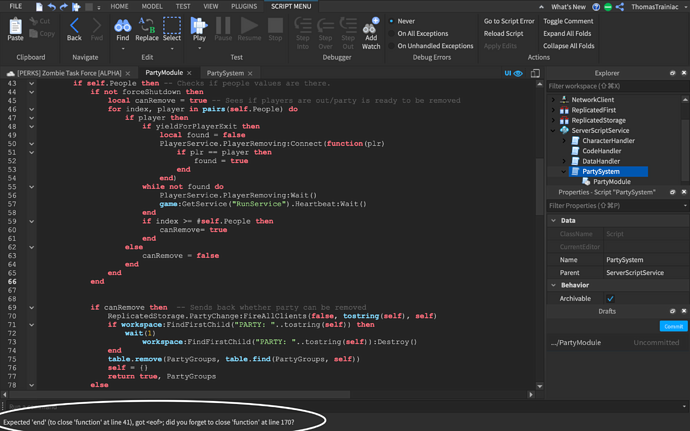
Task: Navigate Back using the arrow icon
Action: [x=74, y=26]
